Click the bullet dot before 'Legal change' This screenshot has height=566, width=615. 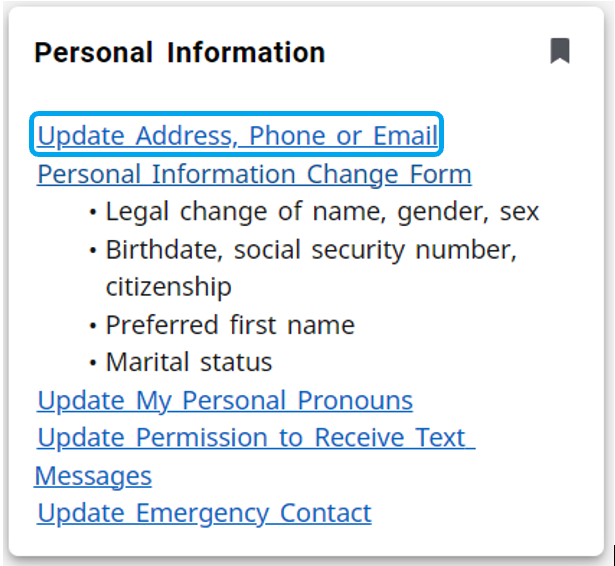point(93,213)
